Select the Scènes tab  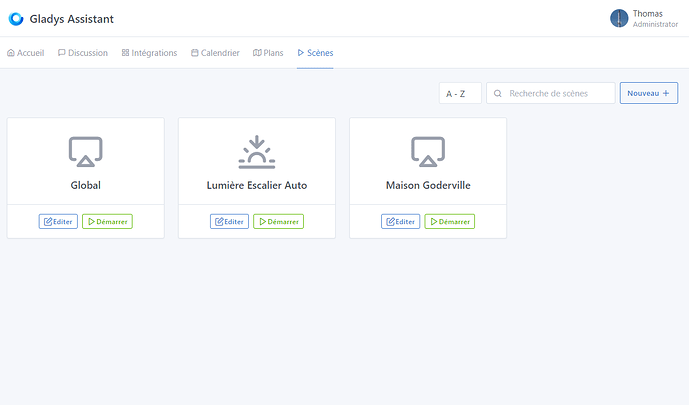pyautogui.click(x=315, y=53)
